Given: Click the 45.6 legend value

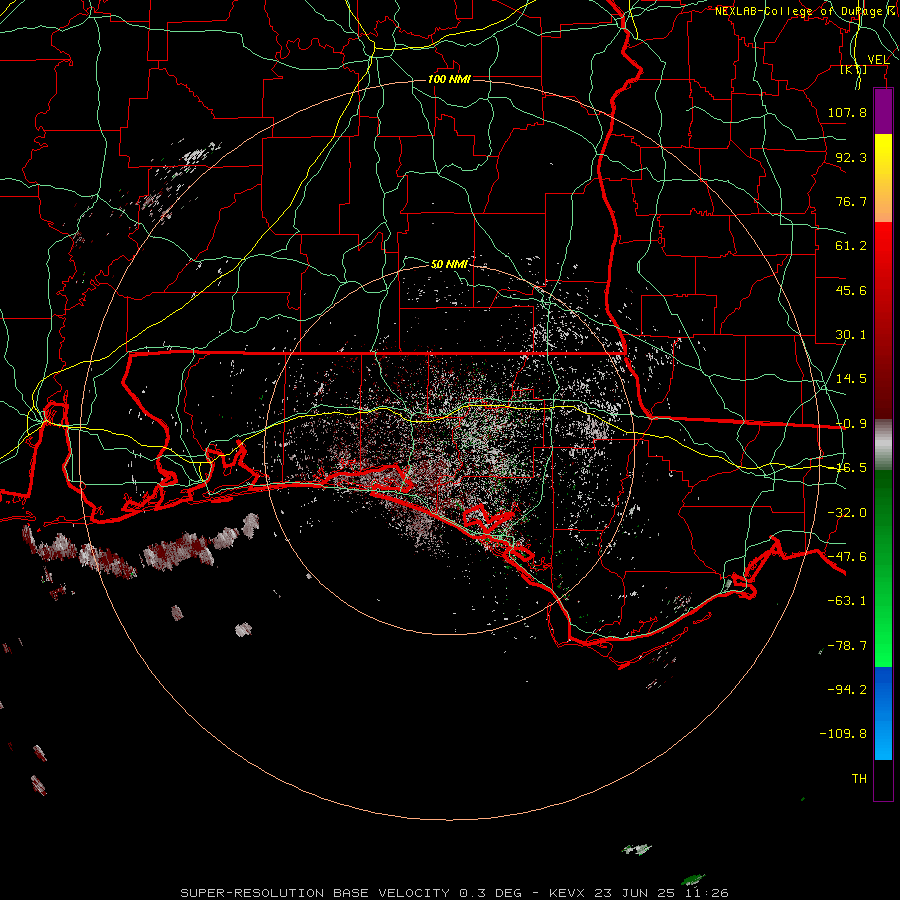Looking at the screenshot, I should [851, 290].
